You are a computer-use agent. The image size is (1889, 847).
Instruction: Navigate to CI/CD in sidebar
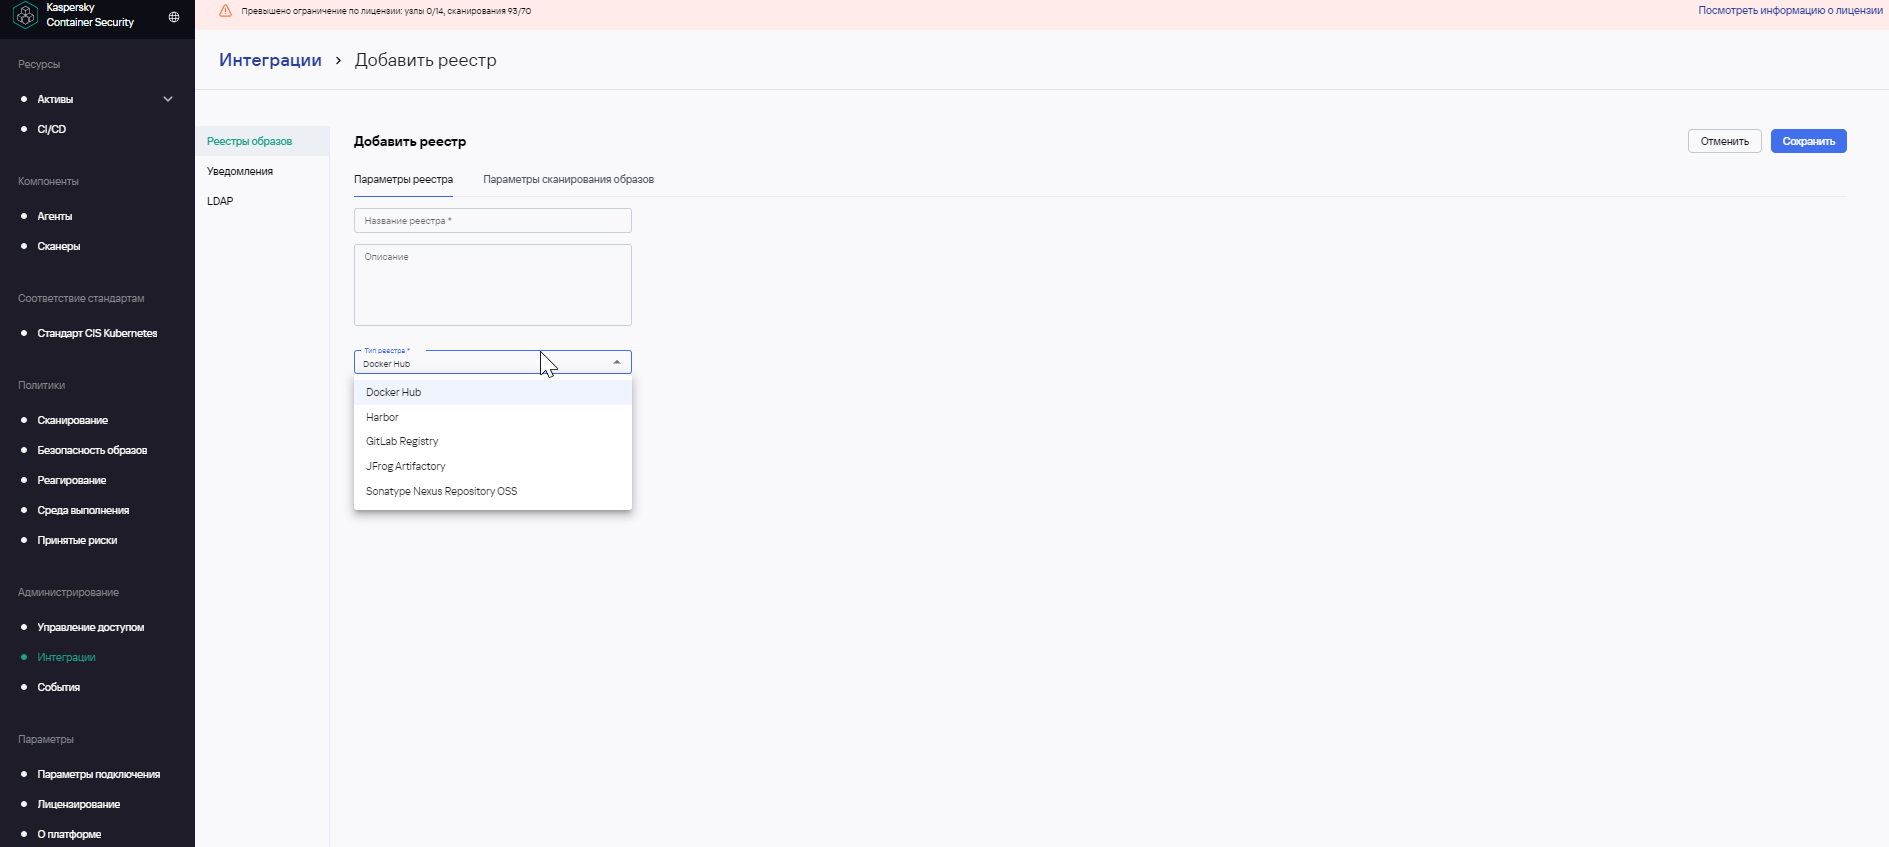pos(52,129)
